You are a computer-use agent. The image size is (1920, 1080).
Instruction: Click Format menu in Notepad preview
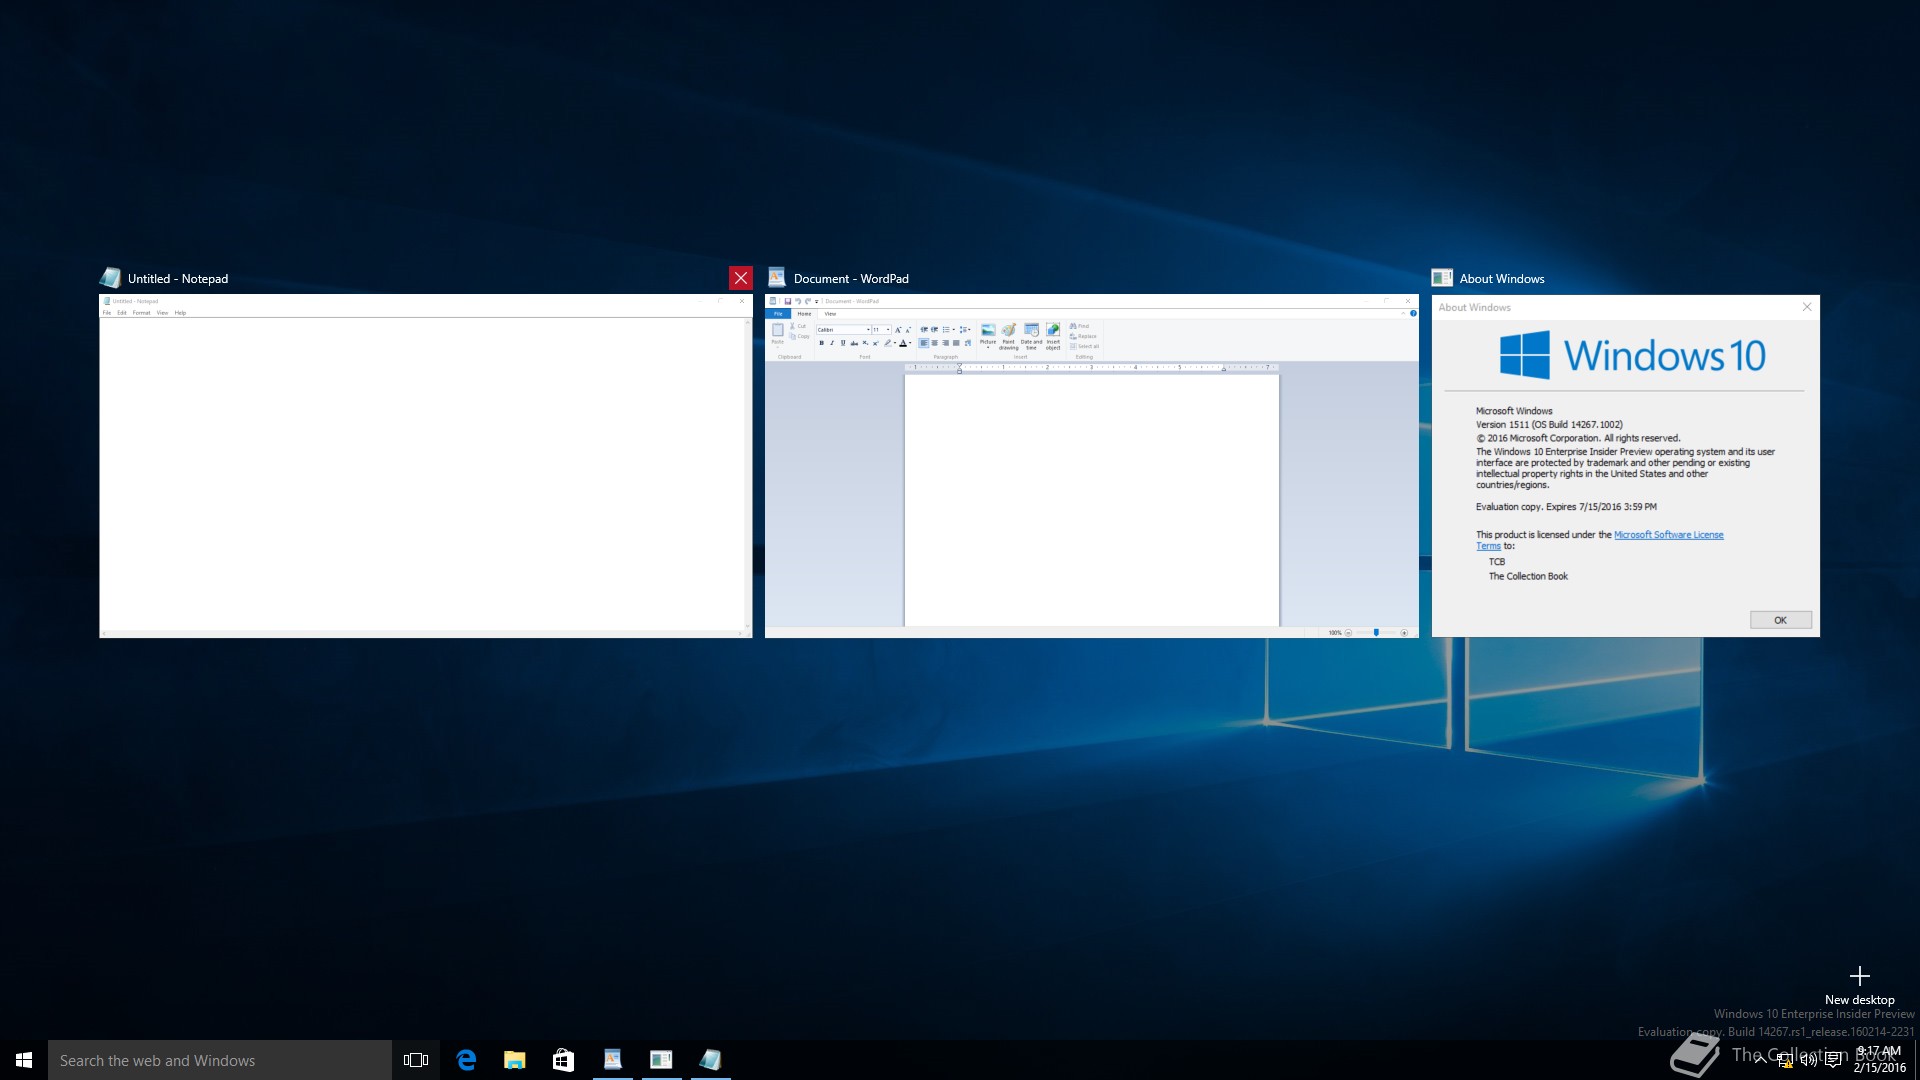141,313
